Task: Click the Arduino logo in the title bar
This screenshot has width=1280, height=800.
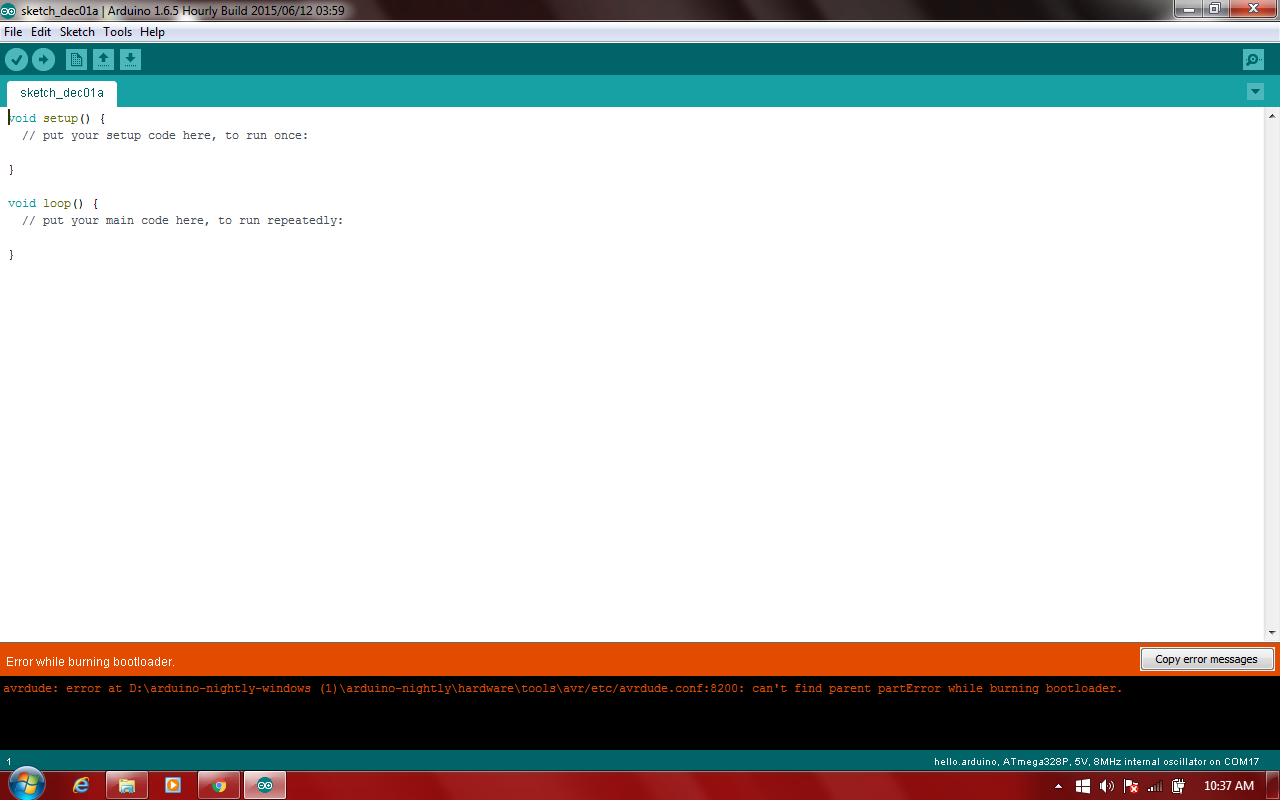Action: (x=9, y=10)
